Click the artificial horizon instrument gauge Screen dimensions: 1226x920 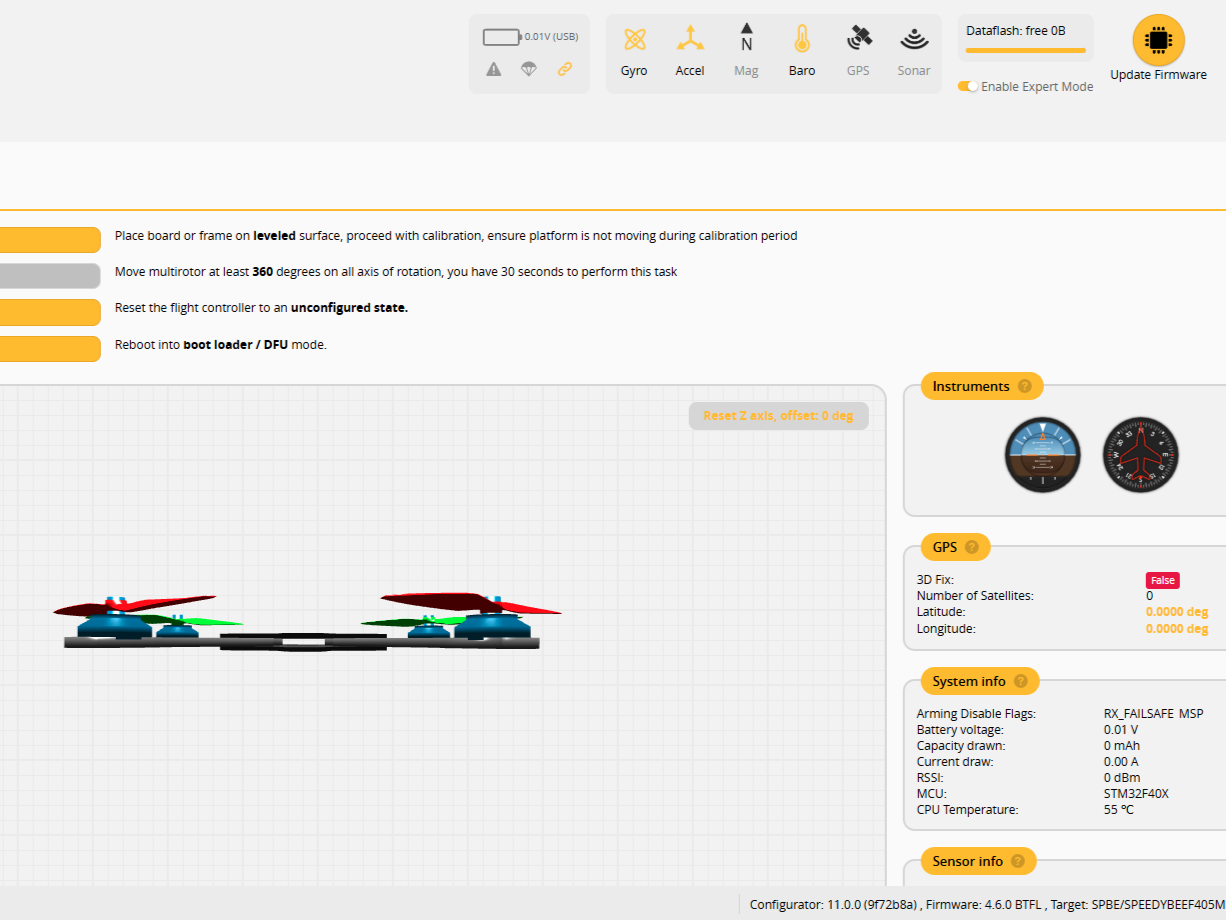(x=1043, y=455)
